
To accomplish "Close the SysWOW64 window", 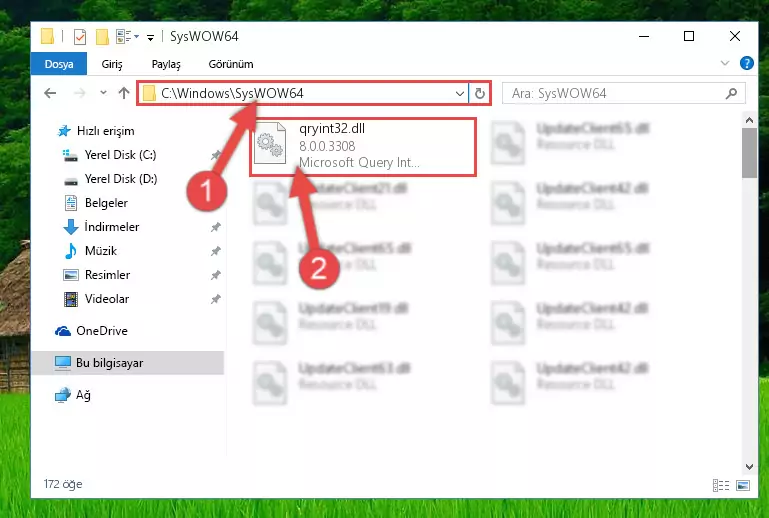I will click(734, 36).
